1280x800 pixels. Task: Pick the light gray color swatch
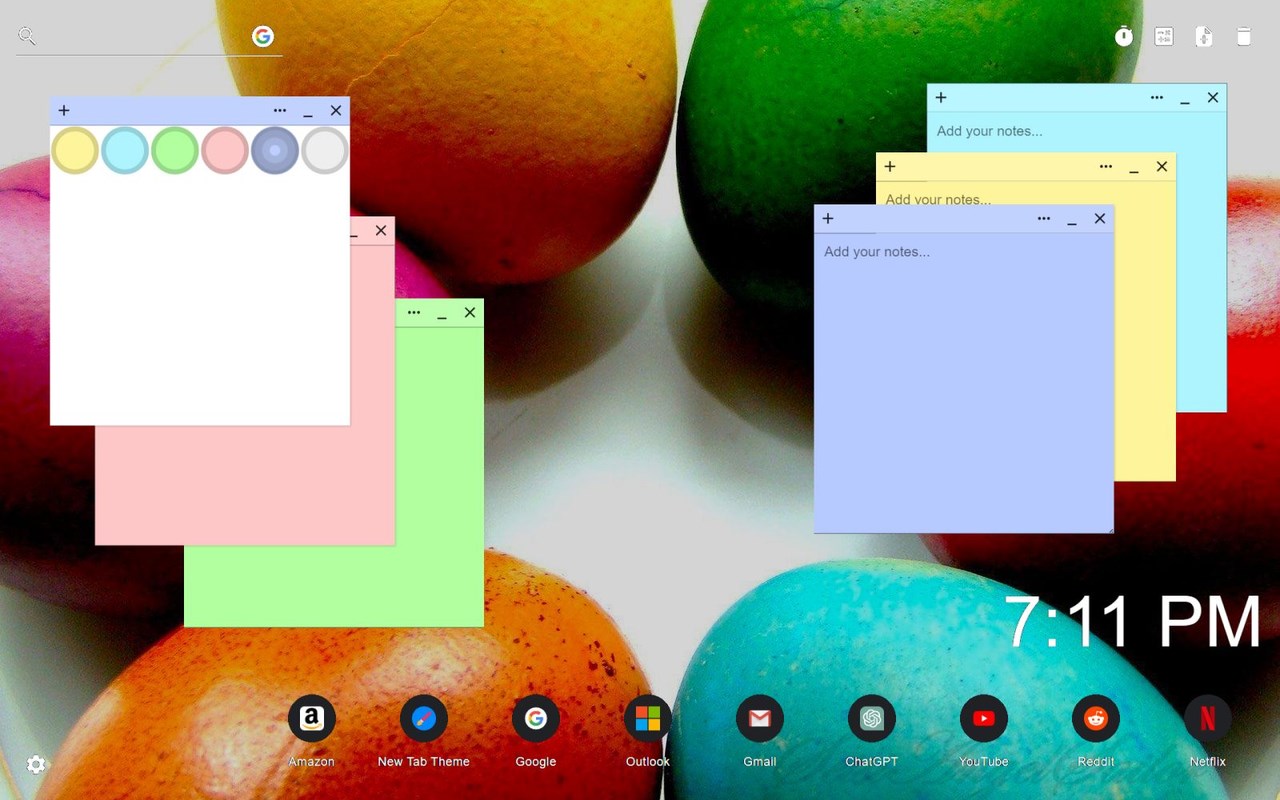point(325,150)
